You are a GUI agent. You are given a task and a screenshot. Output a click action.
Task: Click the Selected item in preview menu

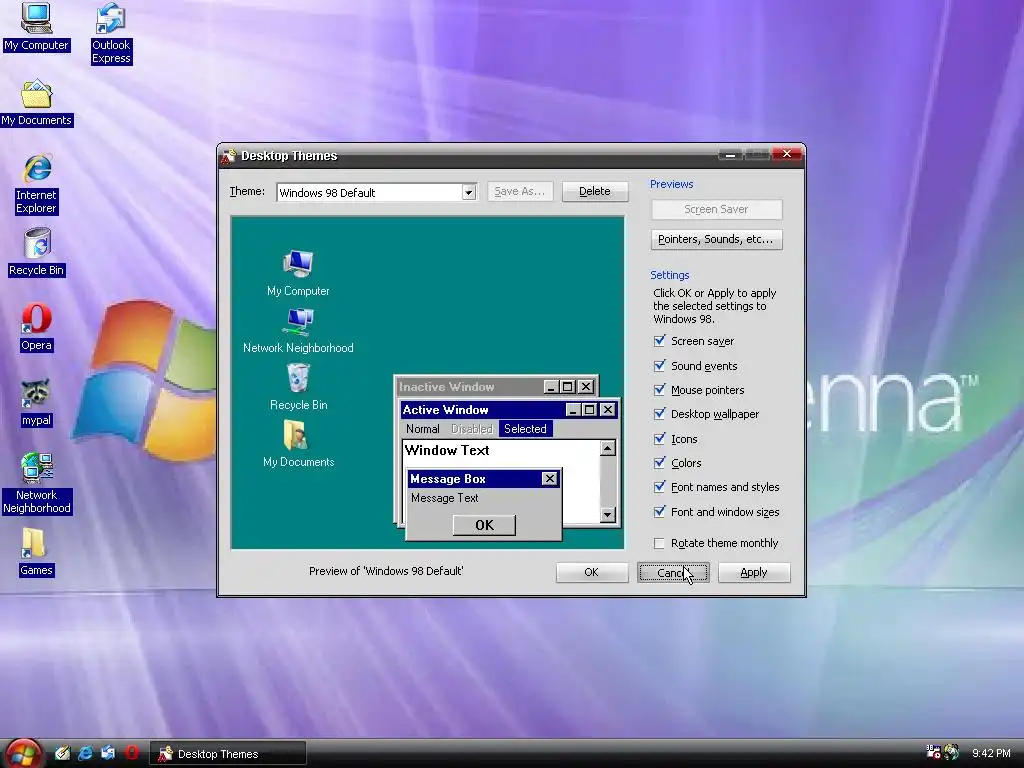(x=525, y=429)
